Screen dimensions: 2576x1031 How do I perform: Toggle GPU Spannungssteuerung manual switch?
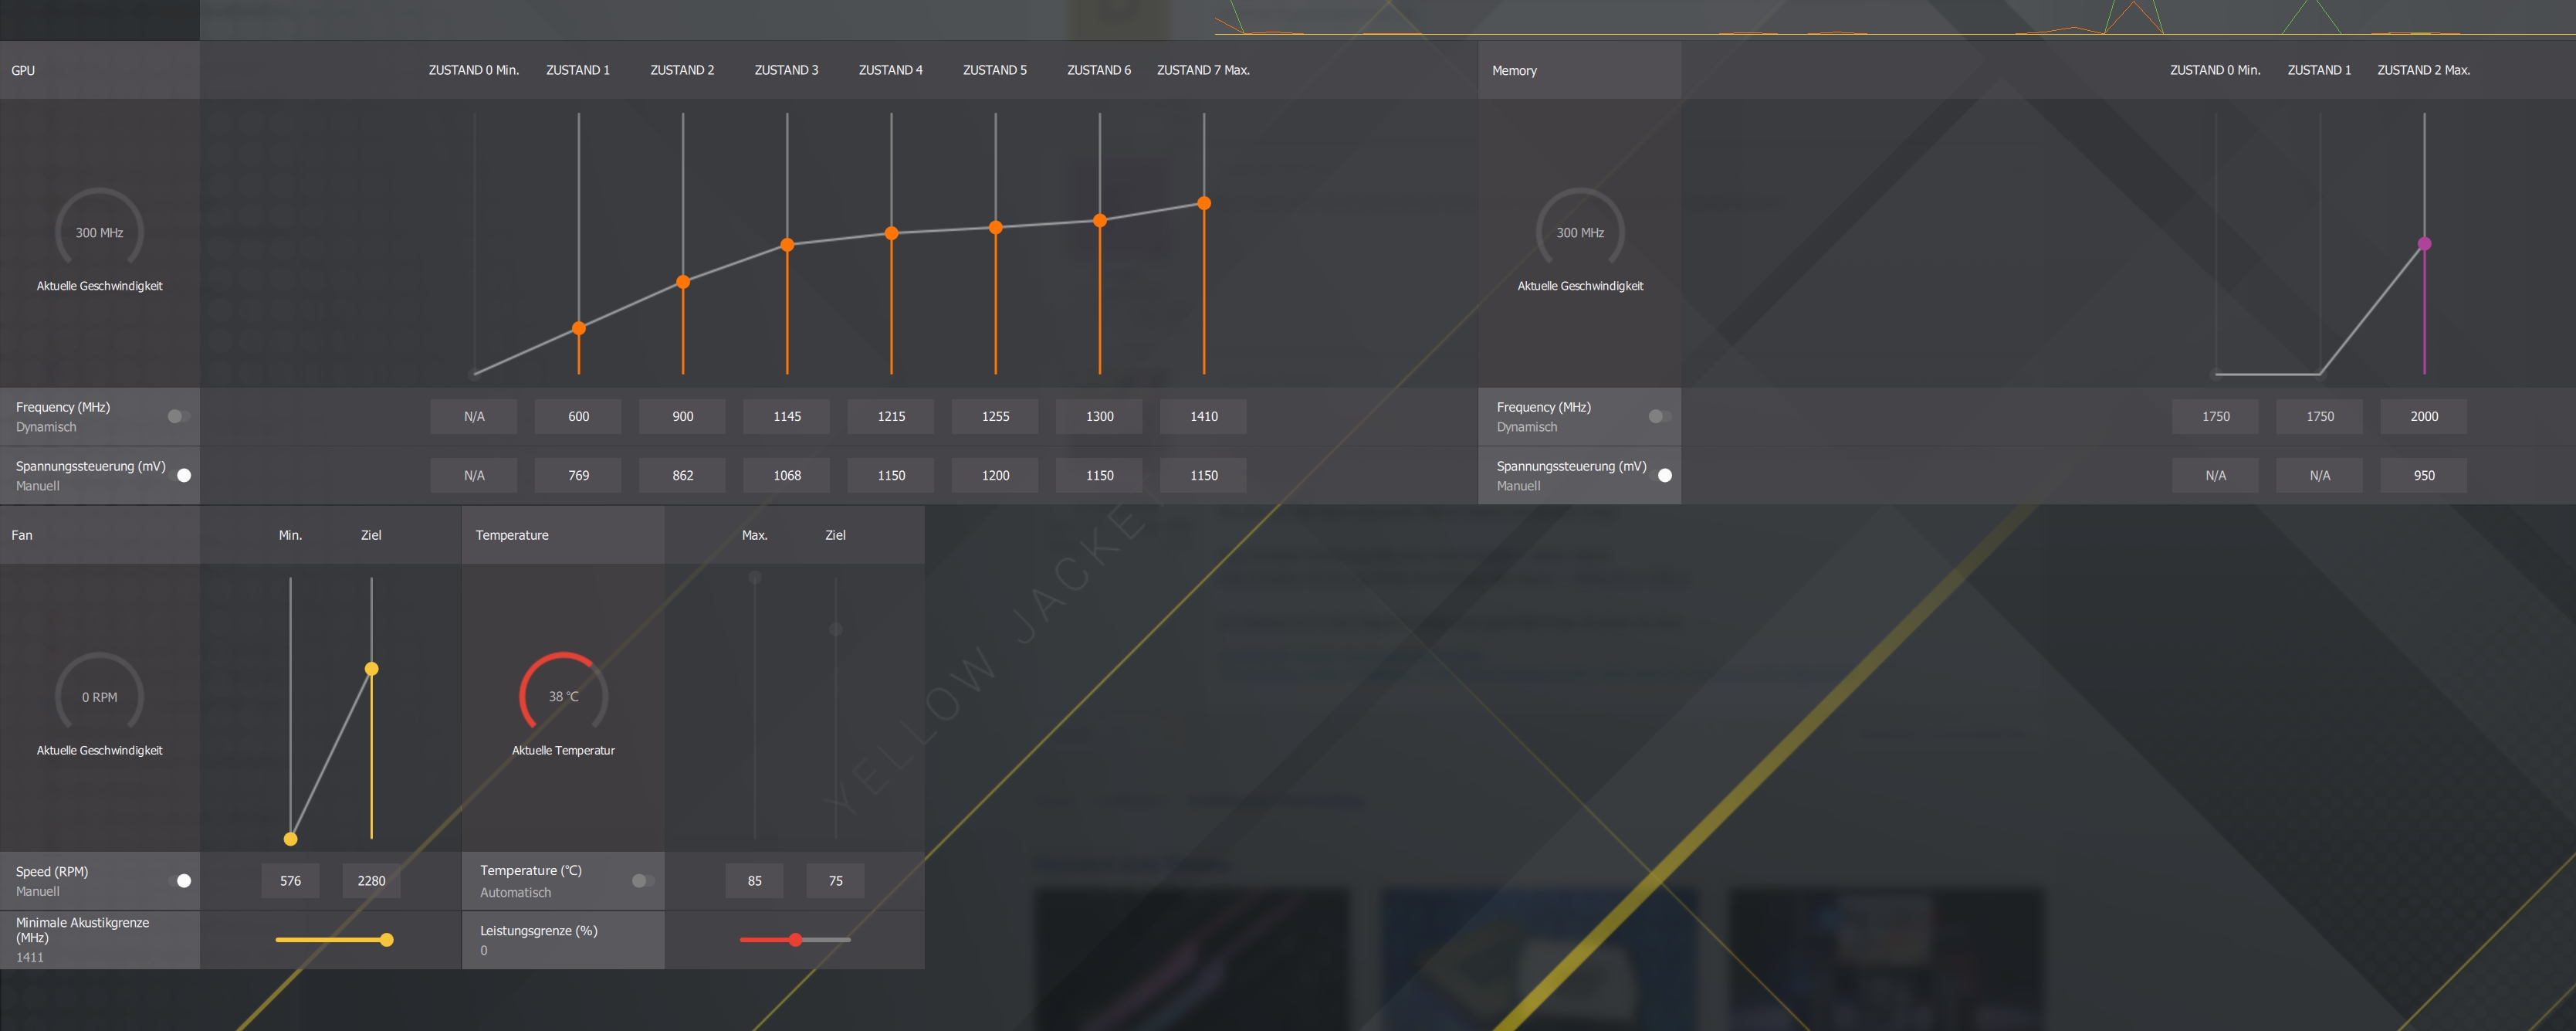click(x=180, y=475)
